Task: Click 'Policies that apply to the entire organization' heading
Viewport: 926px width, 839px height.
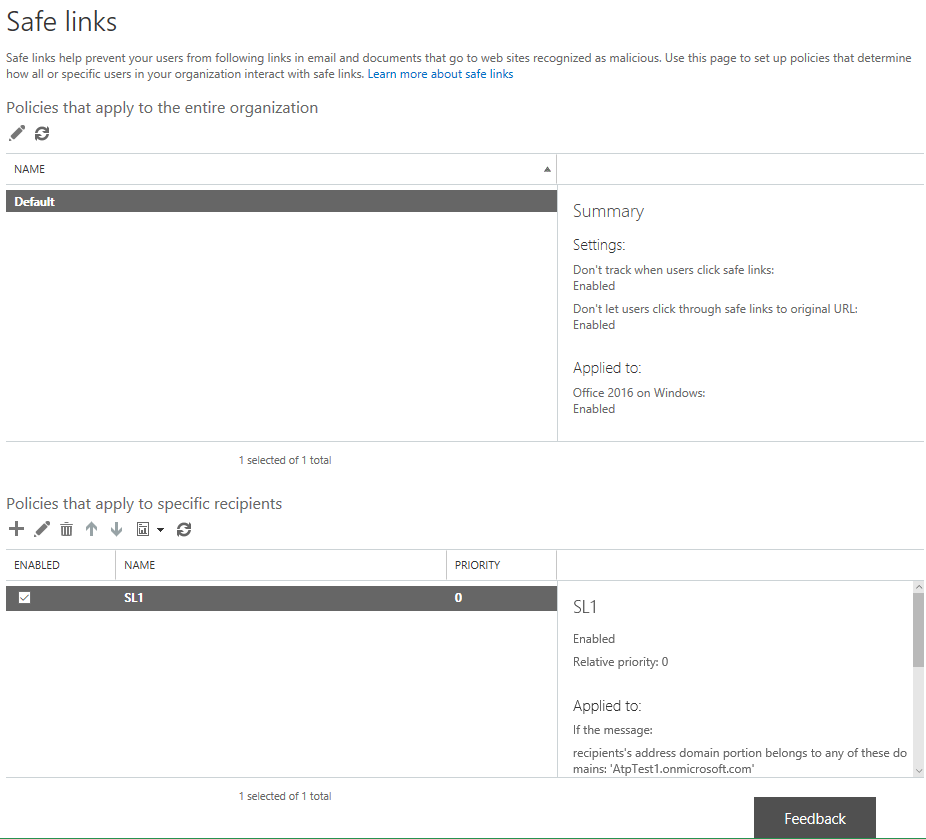Action: click(x=162, y=108)
